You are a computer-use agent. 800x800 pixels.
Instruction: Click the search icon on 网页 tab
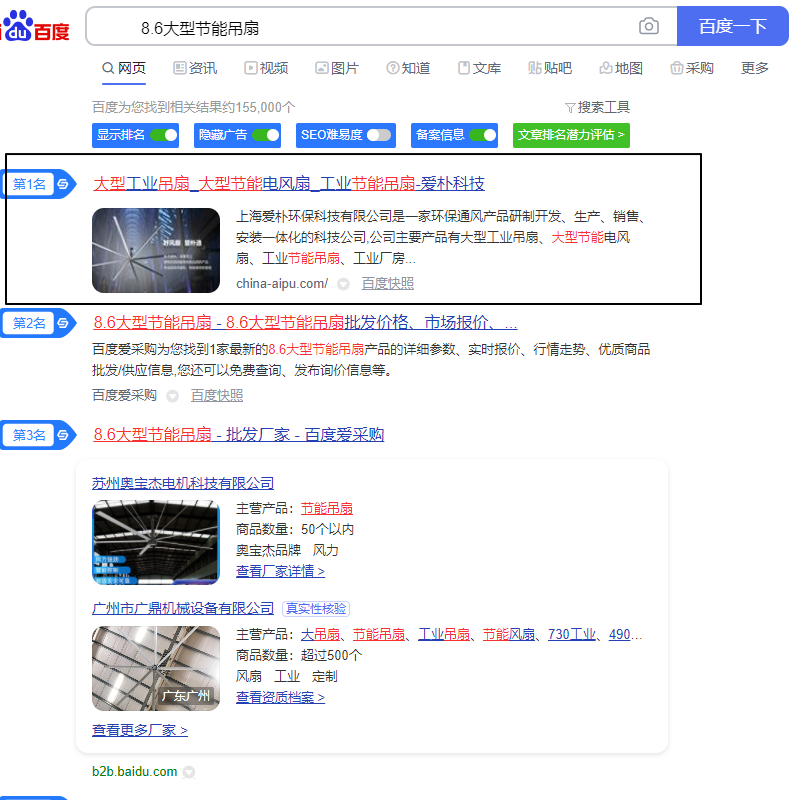tap(108, 68)
